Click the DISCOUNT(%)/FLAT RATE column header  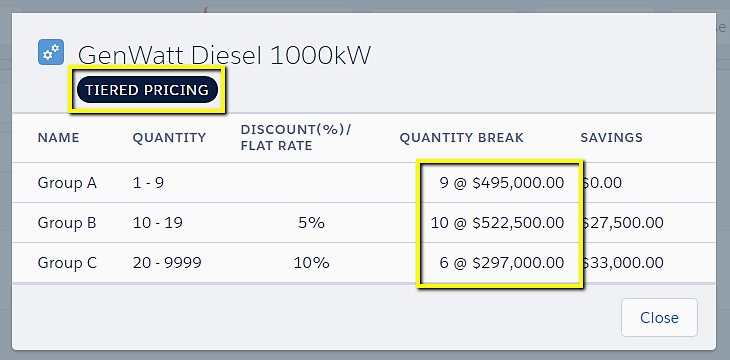point(296,138)
